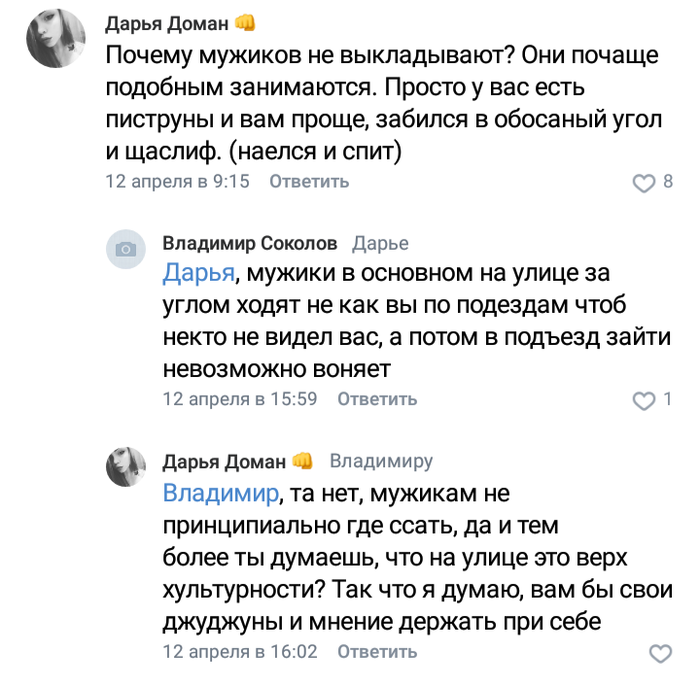Like Владимир Соколов's reply via heart icon
This screenshot has height=687, width=700.
coord(645,401)
